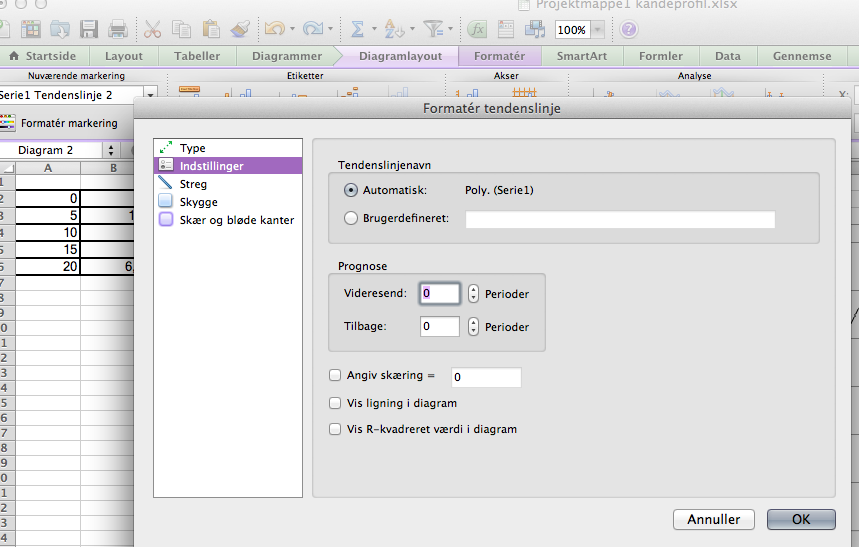Open the Diagram 2 name box stepper
859x547 pixels.
coord(111,150)
